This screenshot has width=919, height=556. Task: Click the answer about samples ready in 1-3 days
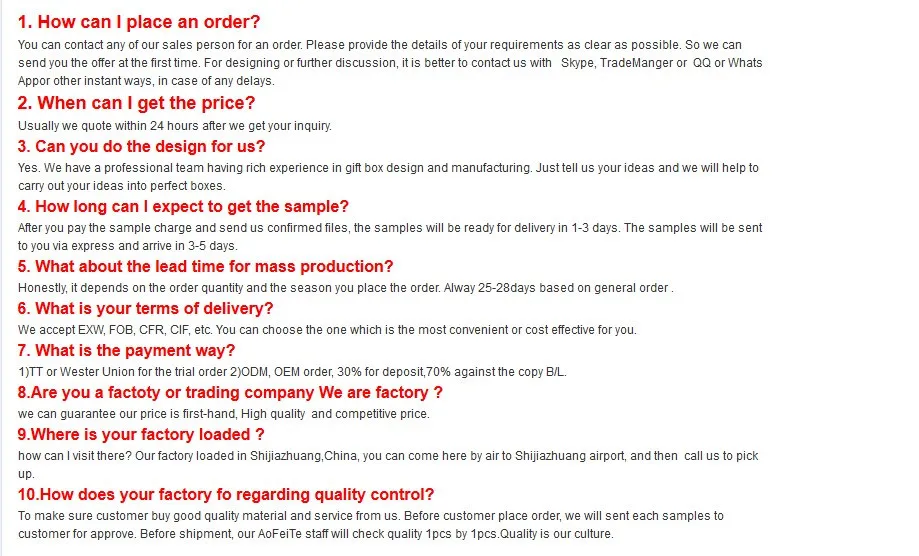click(x=390, y=236)
